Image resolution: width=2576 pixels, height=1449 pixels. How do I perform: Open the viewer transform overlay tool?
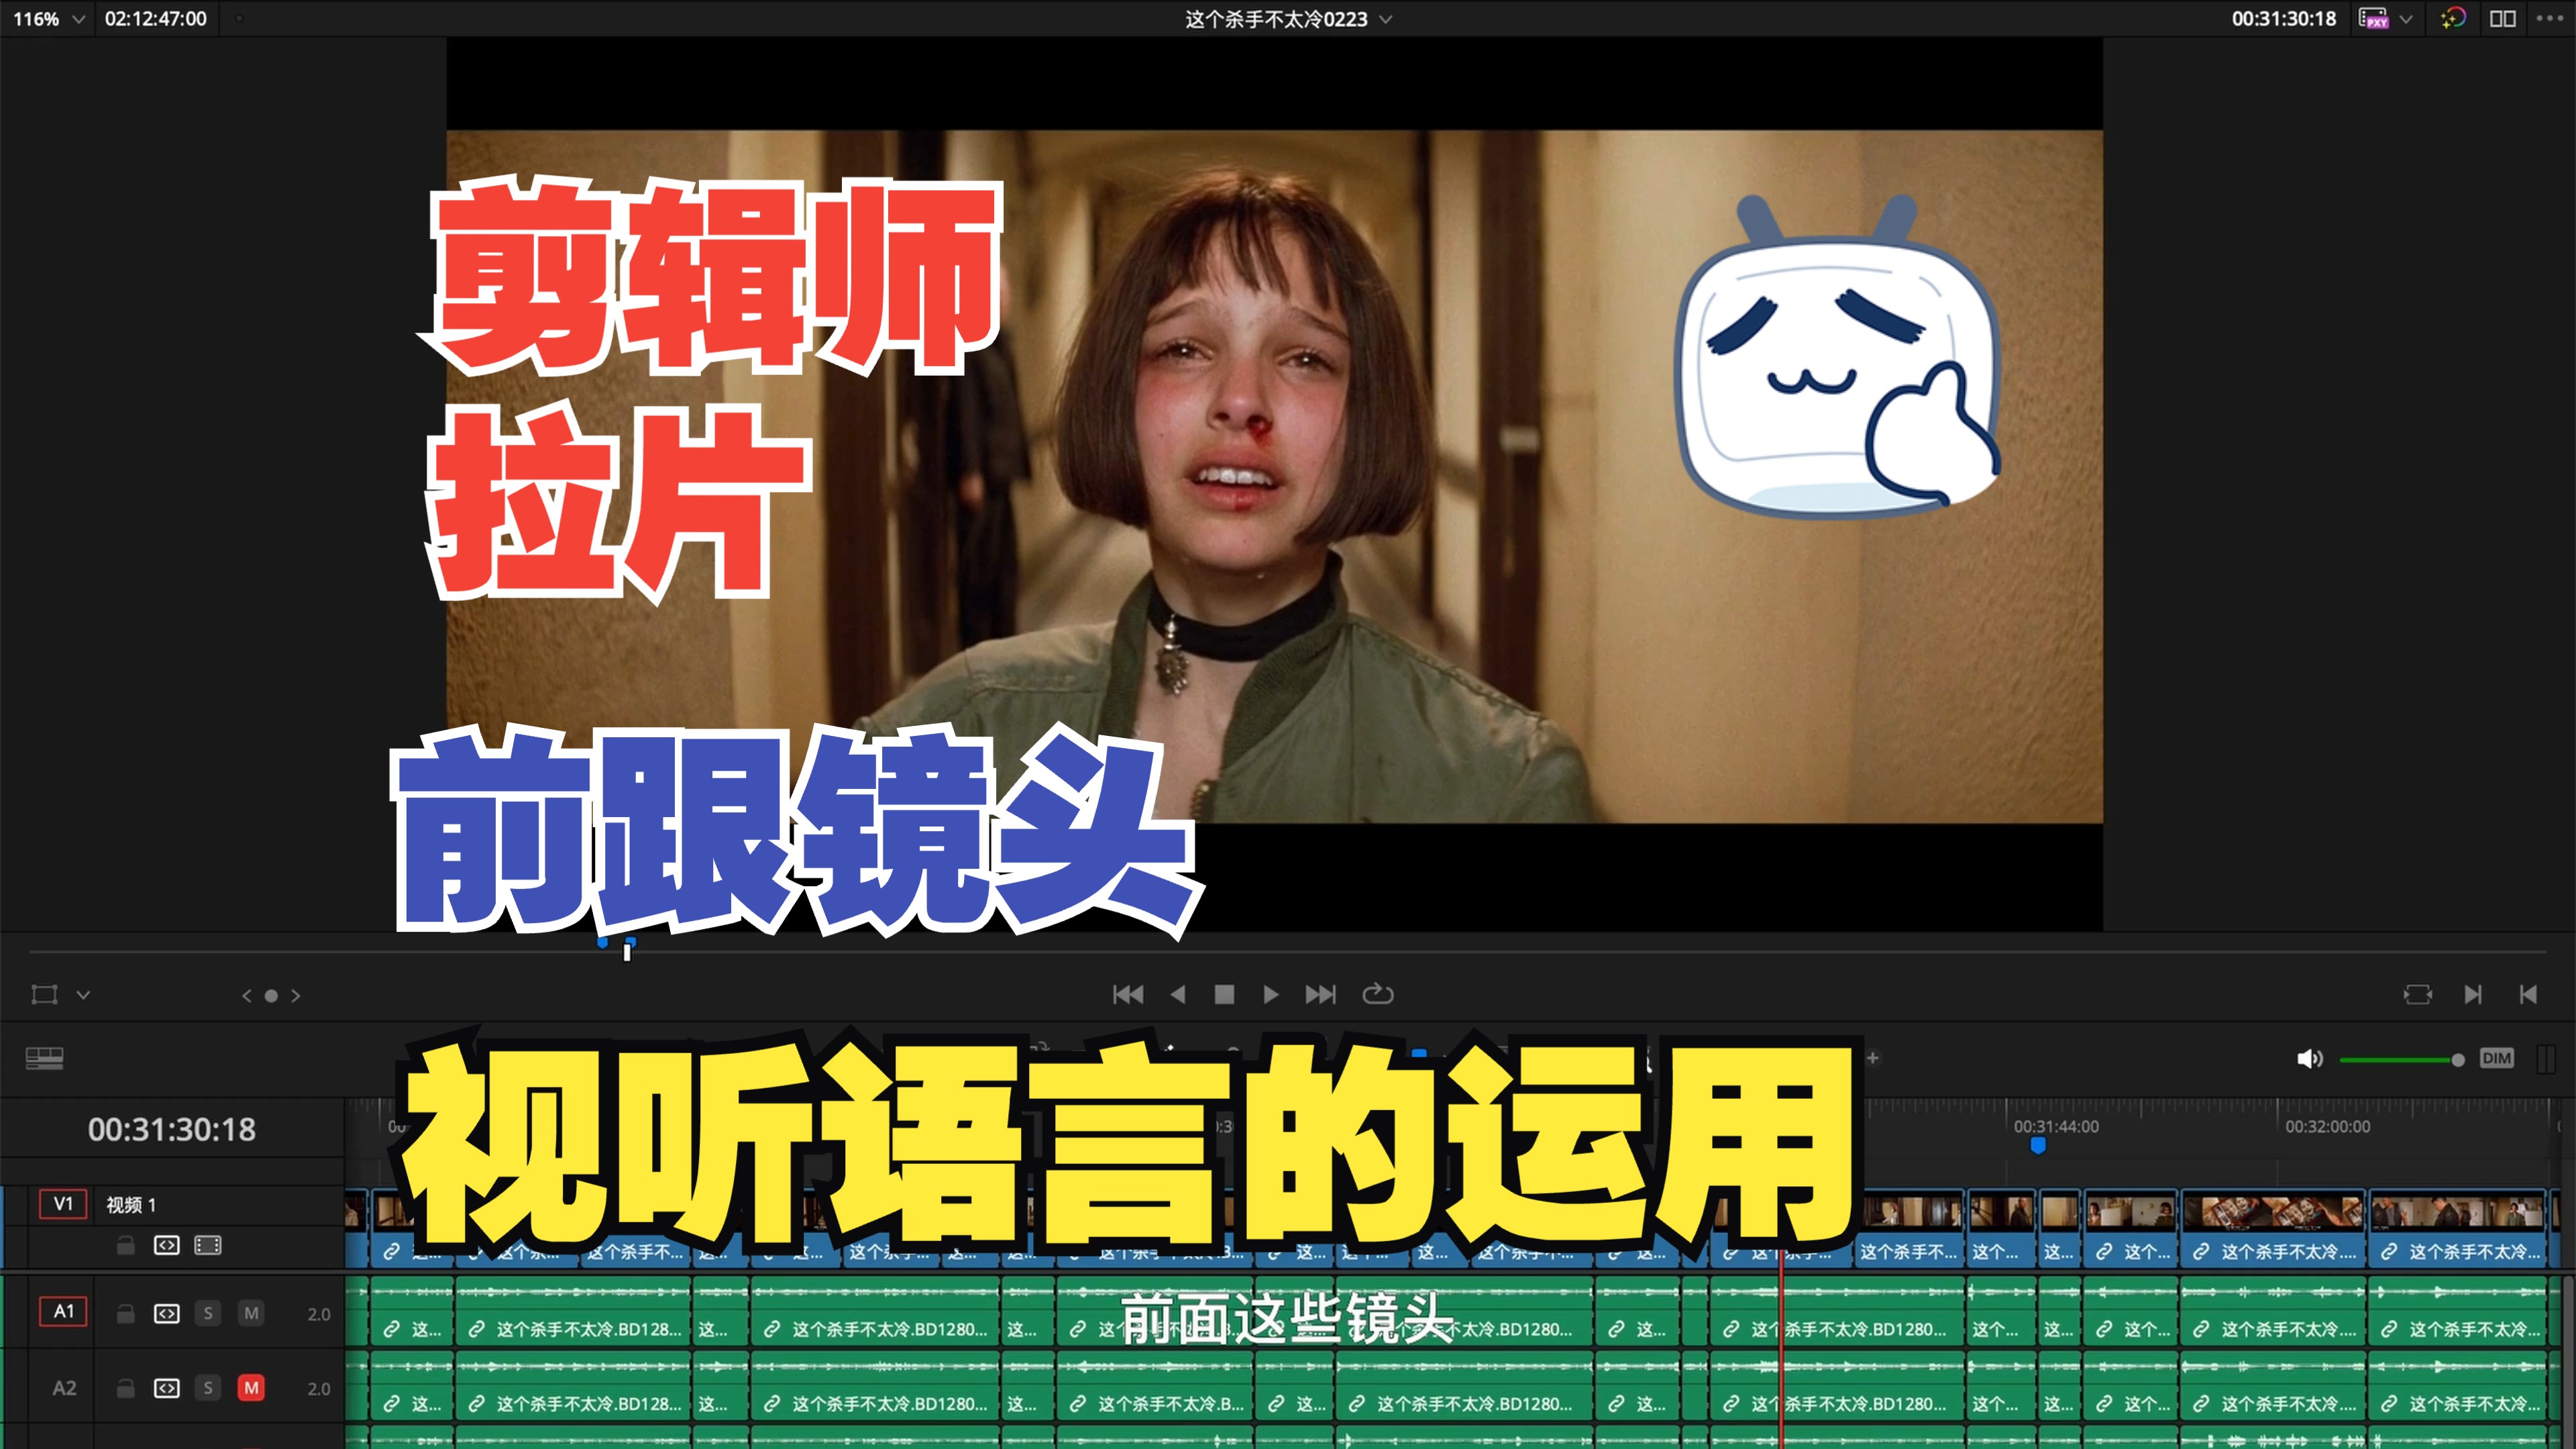(45, 994)
